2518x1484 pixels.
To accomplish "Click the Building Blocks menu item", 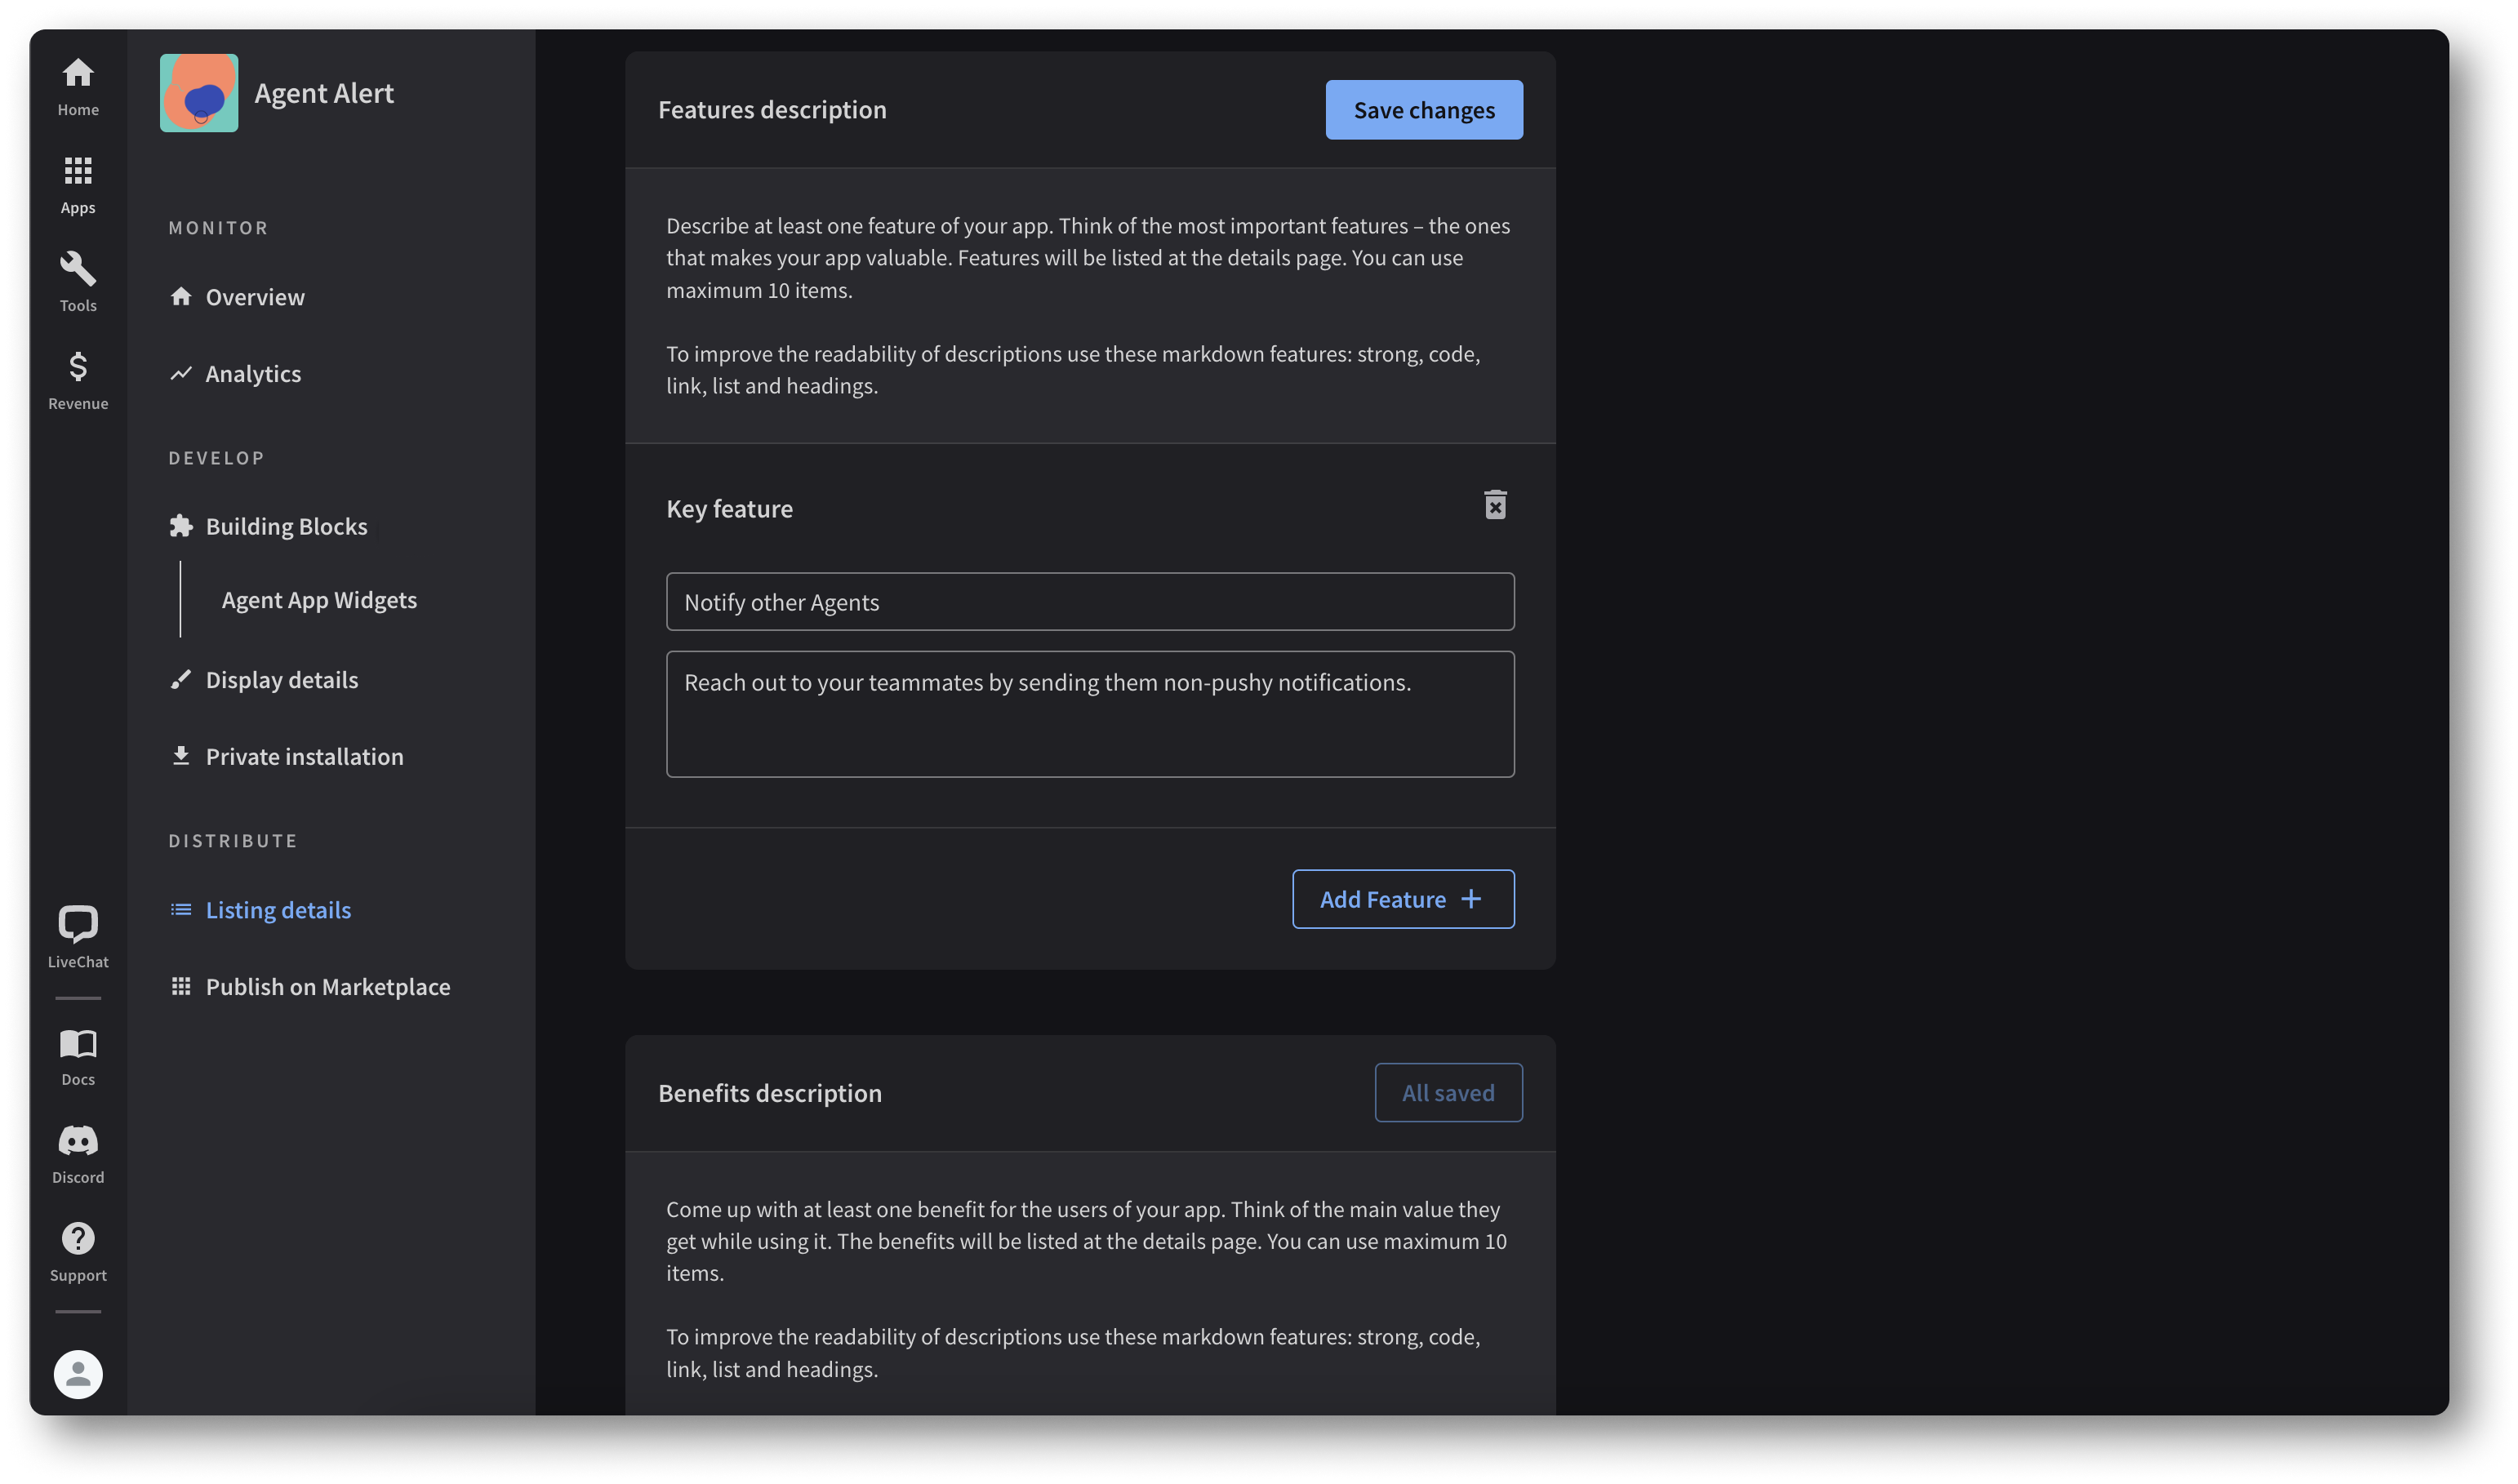I will click(287, 527).
